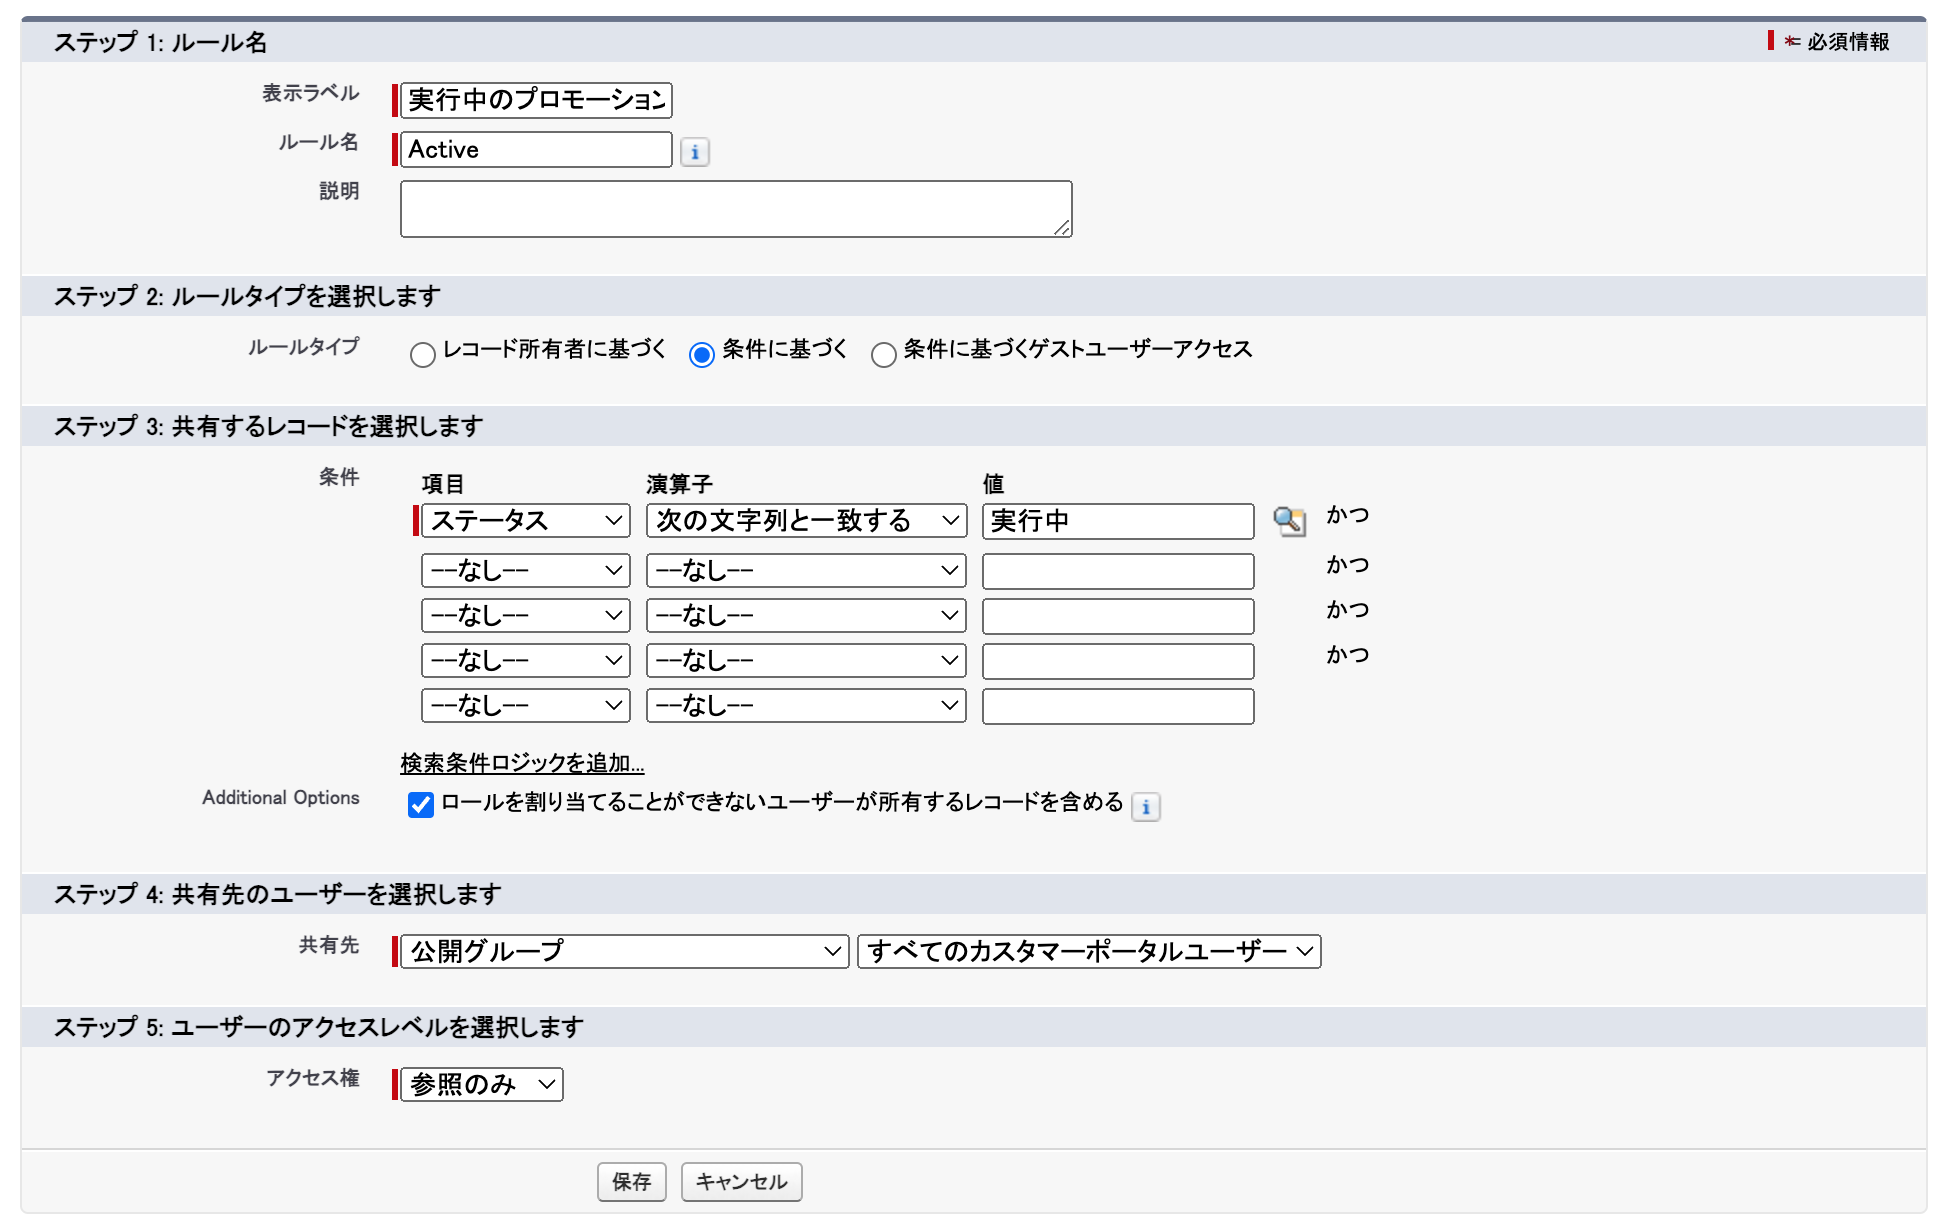Viewport: 1934px width, 1228px height.
Task: Click the third row value input field
Action: [x=1118, y=616]
